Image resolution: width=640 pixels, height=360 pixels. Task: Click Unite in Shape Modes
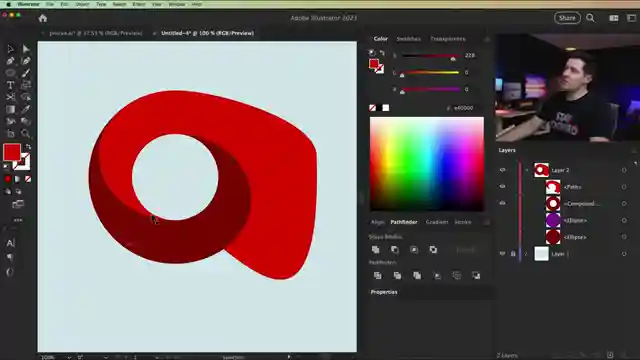(376, 249)
